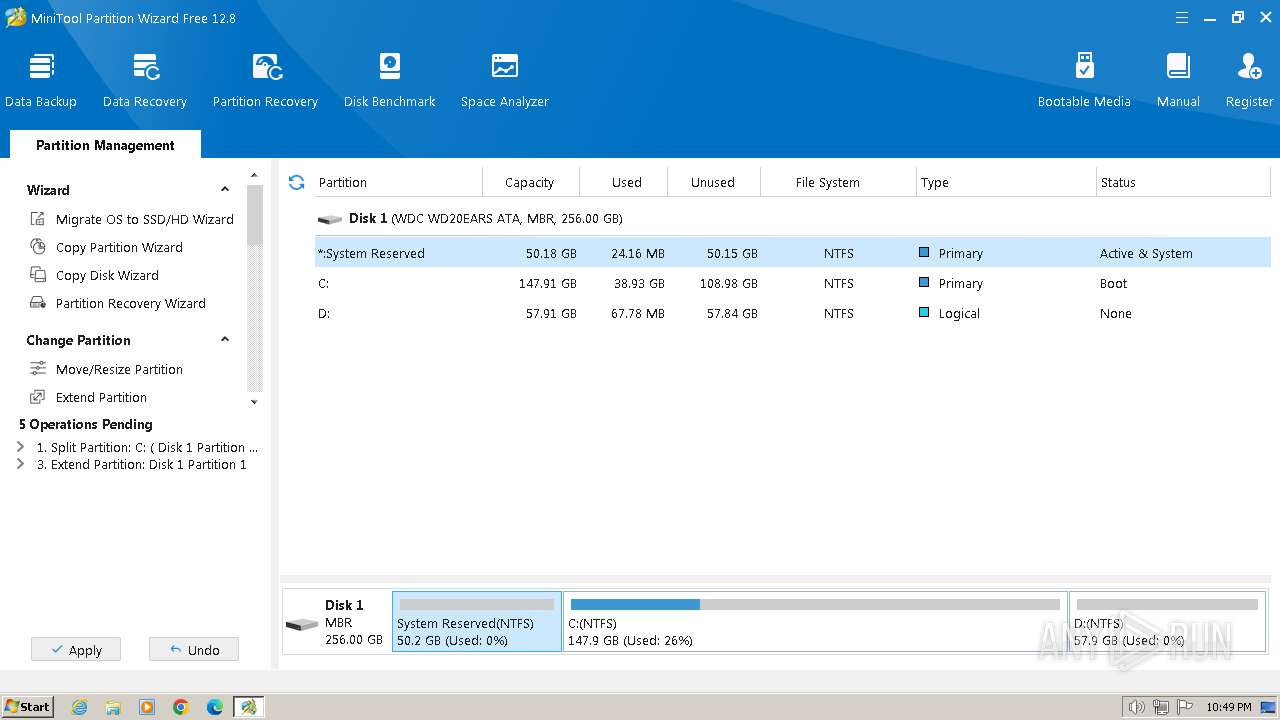Open the Partition Recovery toolbar tool
This screenshot has height=720, width=1280.
click(x=265, y=80)
